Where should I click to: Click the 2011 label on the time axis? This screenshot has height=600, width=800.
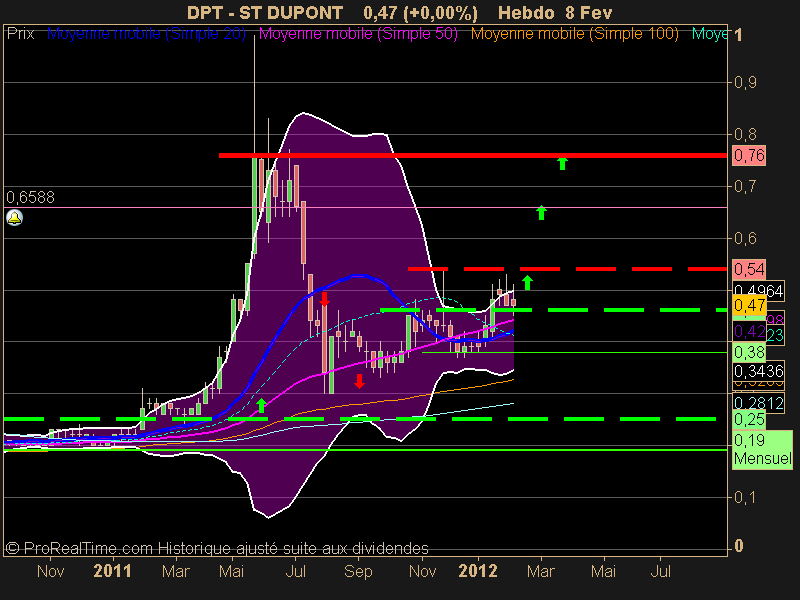pyautogui.click(x=112, y=571)
